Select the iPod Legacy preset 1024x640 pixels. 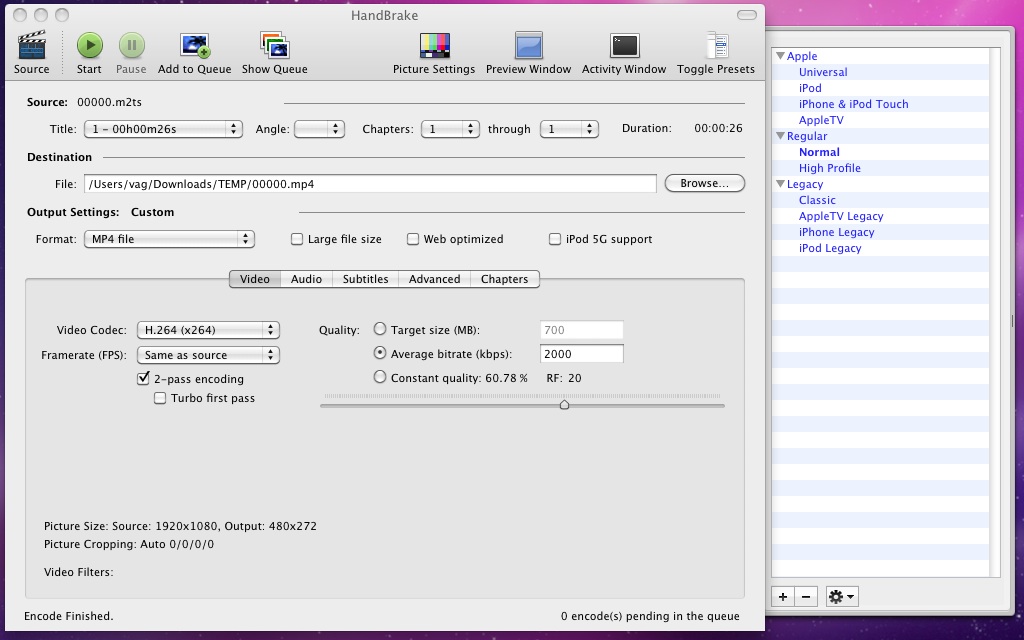point(830,248)
